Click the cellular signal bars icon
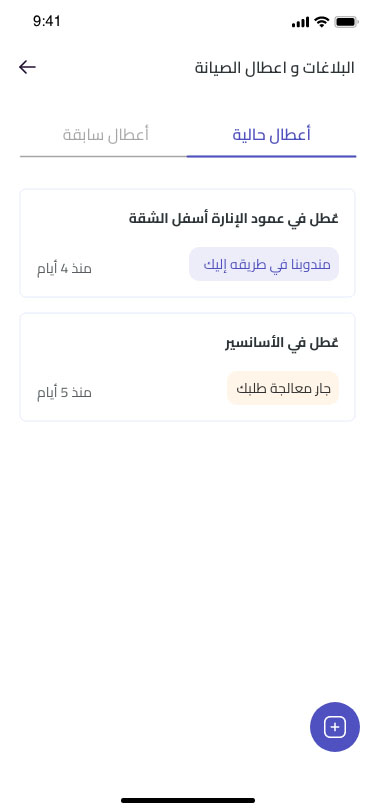The image size is (375, 812). (x=300, y=22)
